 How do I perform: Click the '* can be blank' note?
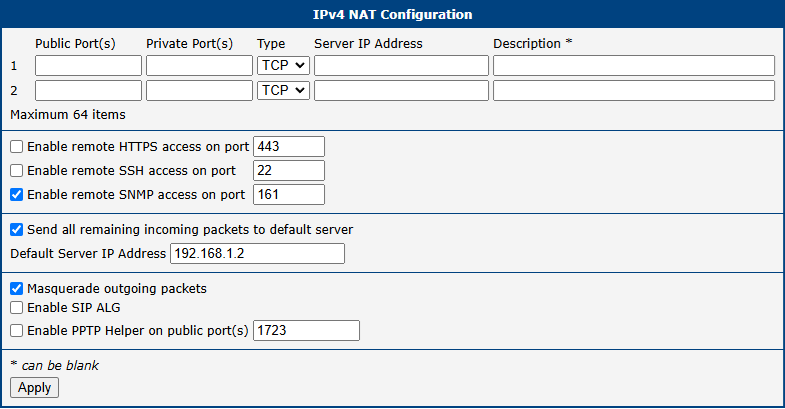tap(55, 365)
